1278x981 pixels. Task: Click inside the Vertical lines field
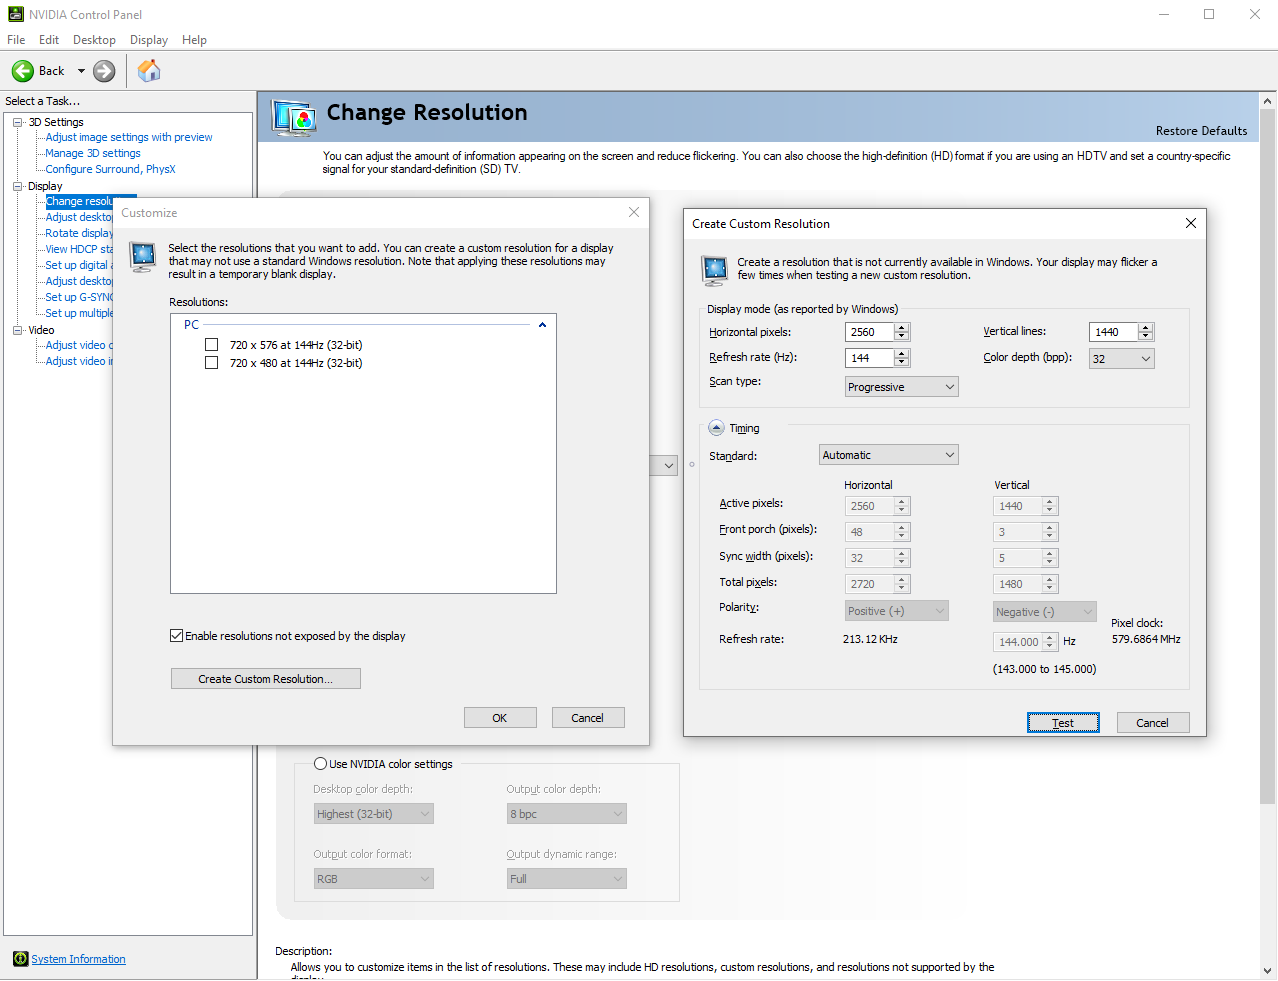click(x=1112, y=332)
